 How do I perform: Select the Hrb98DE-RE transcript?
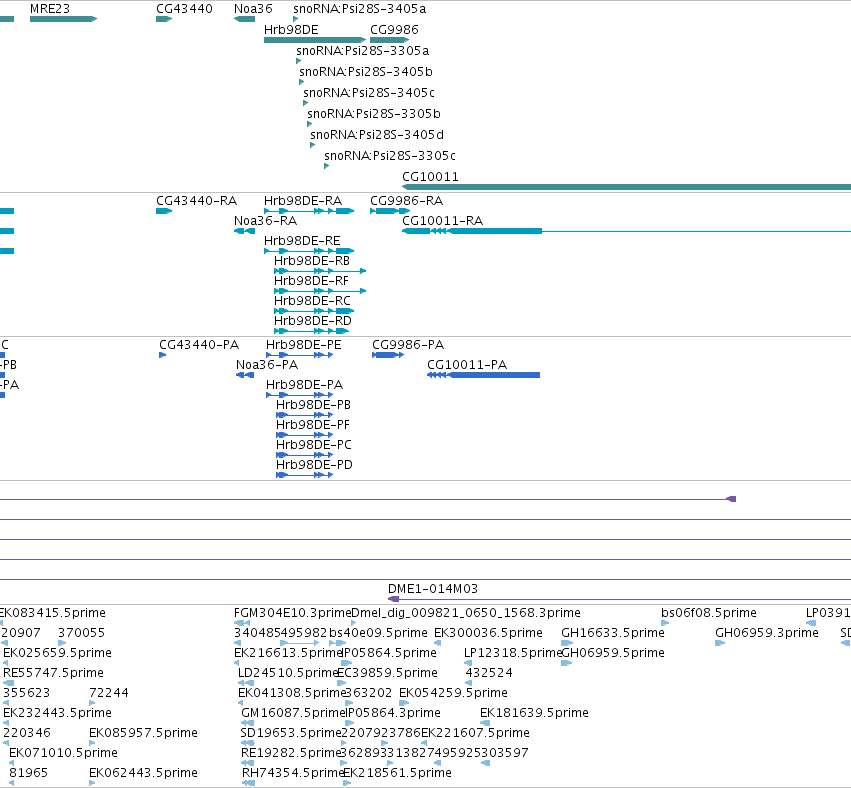[309, 251]
